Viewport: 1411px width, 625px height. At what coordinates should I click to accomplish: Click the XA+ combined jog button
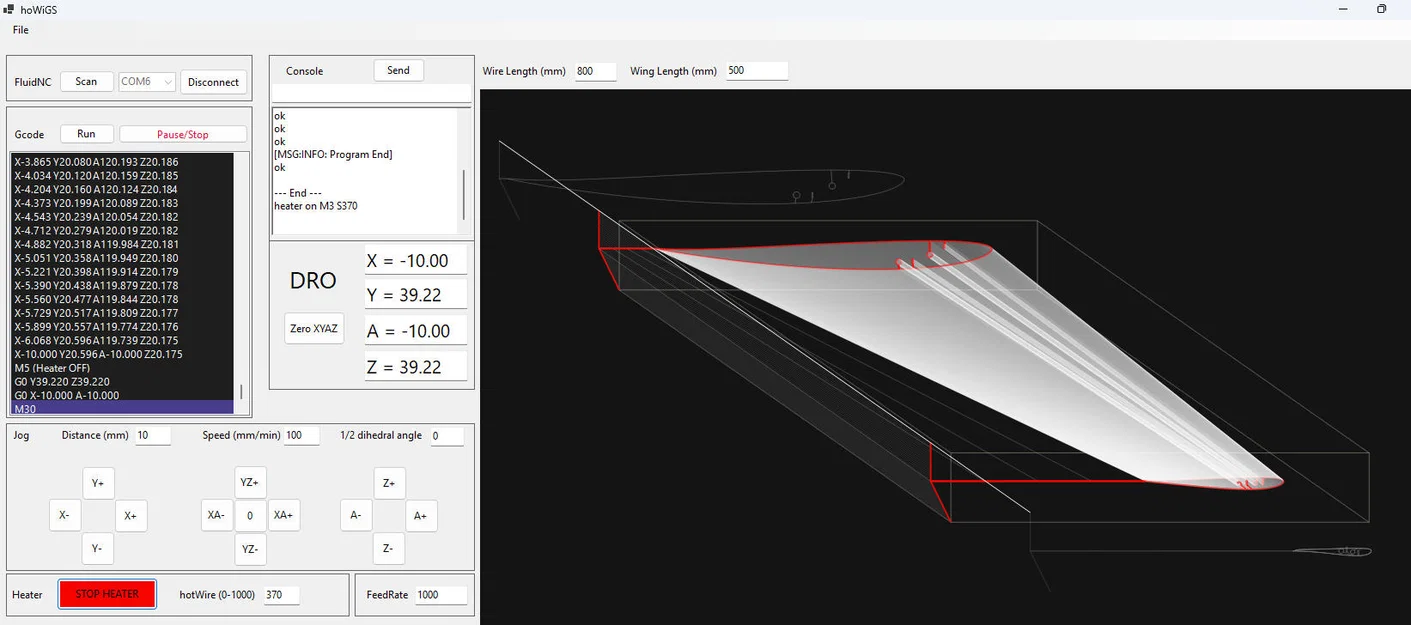283,515
